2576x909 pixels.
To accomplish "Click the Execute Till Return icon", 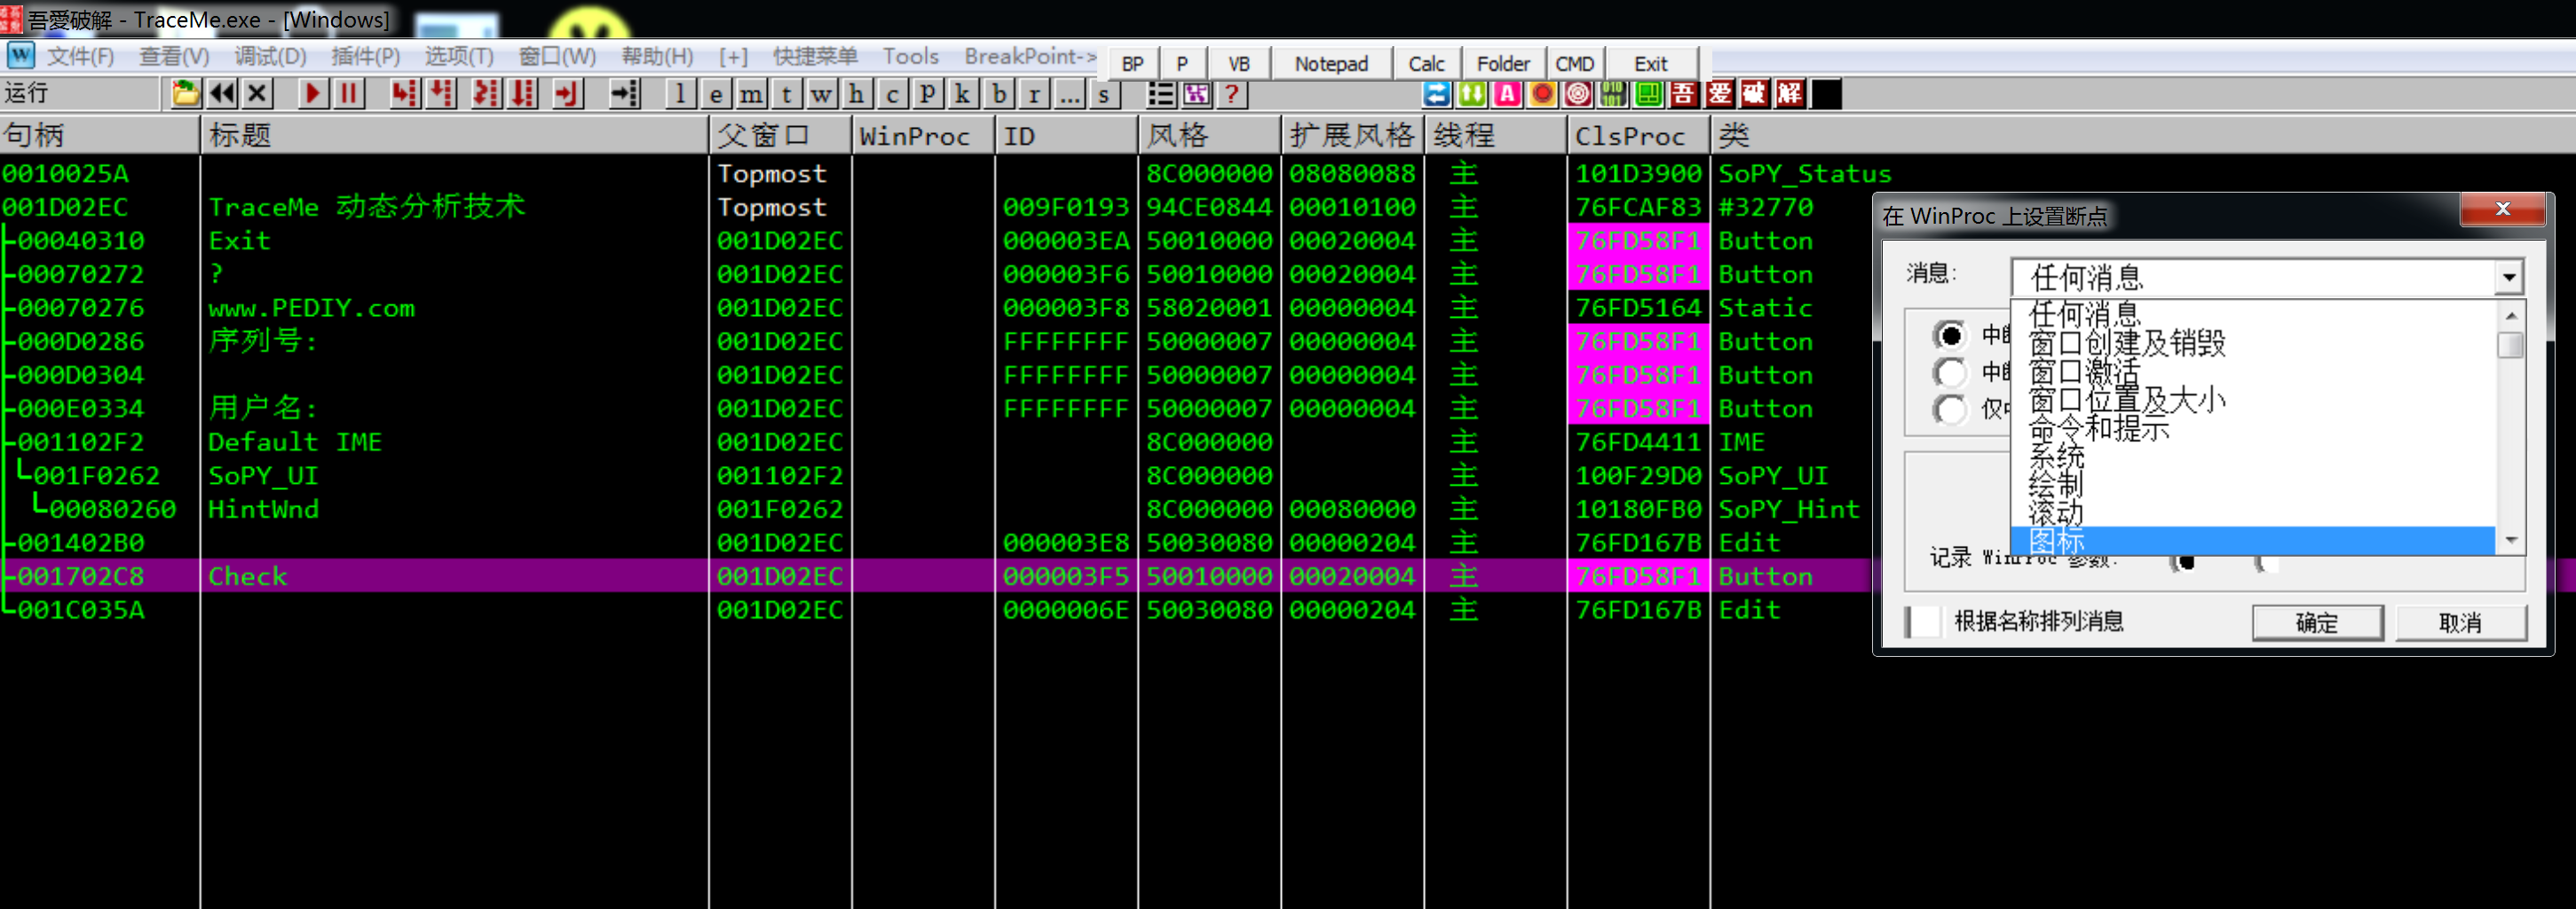I will pyautogui.click(x=568, y=94).
